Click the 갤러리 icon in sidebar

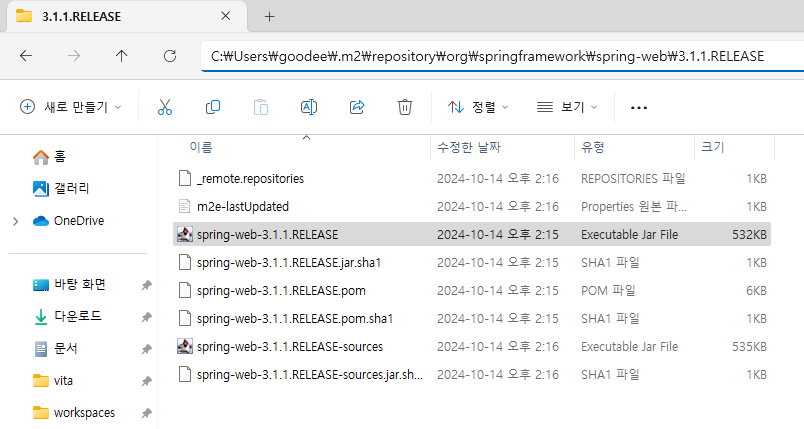(41, 189)
